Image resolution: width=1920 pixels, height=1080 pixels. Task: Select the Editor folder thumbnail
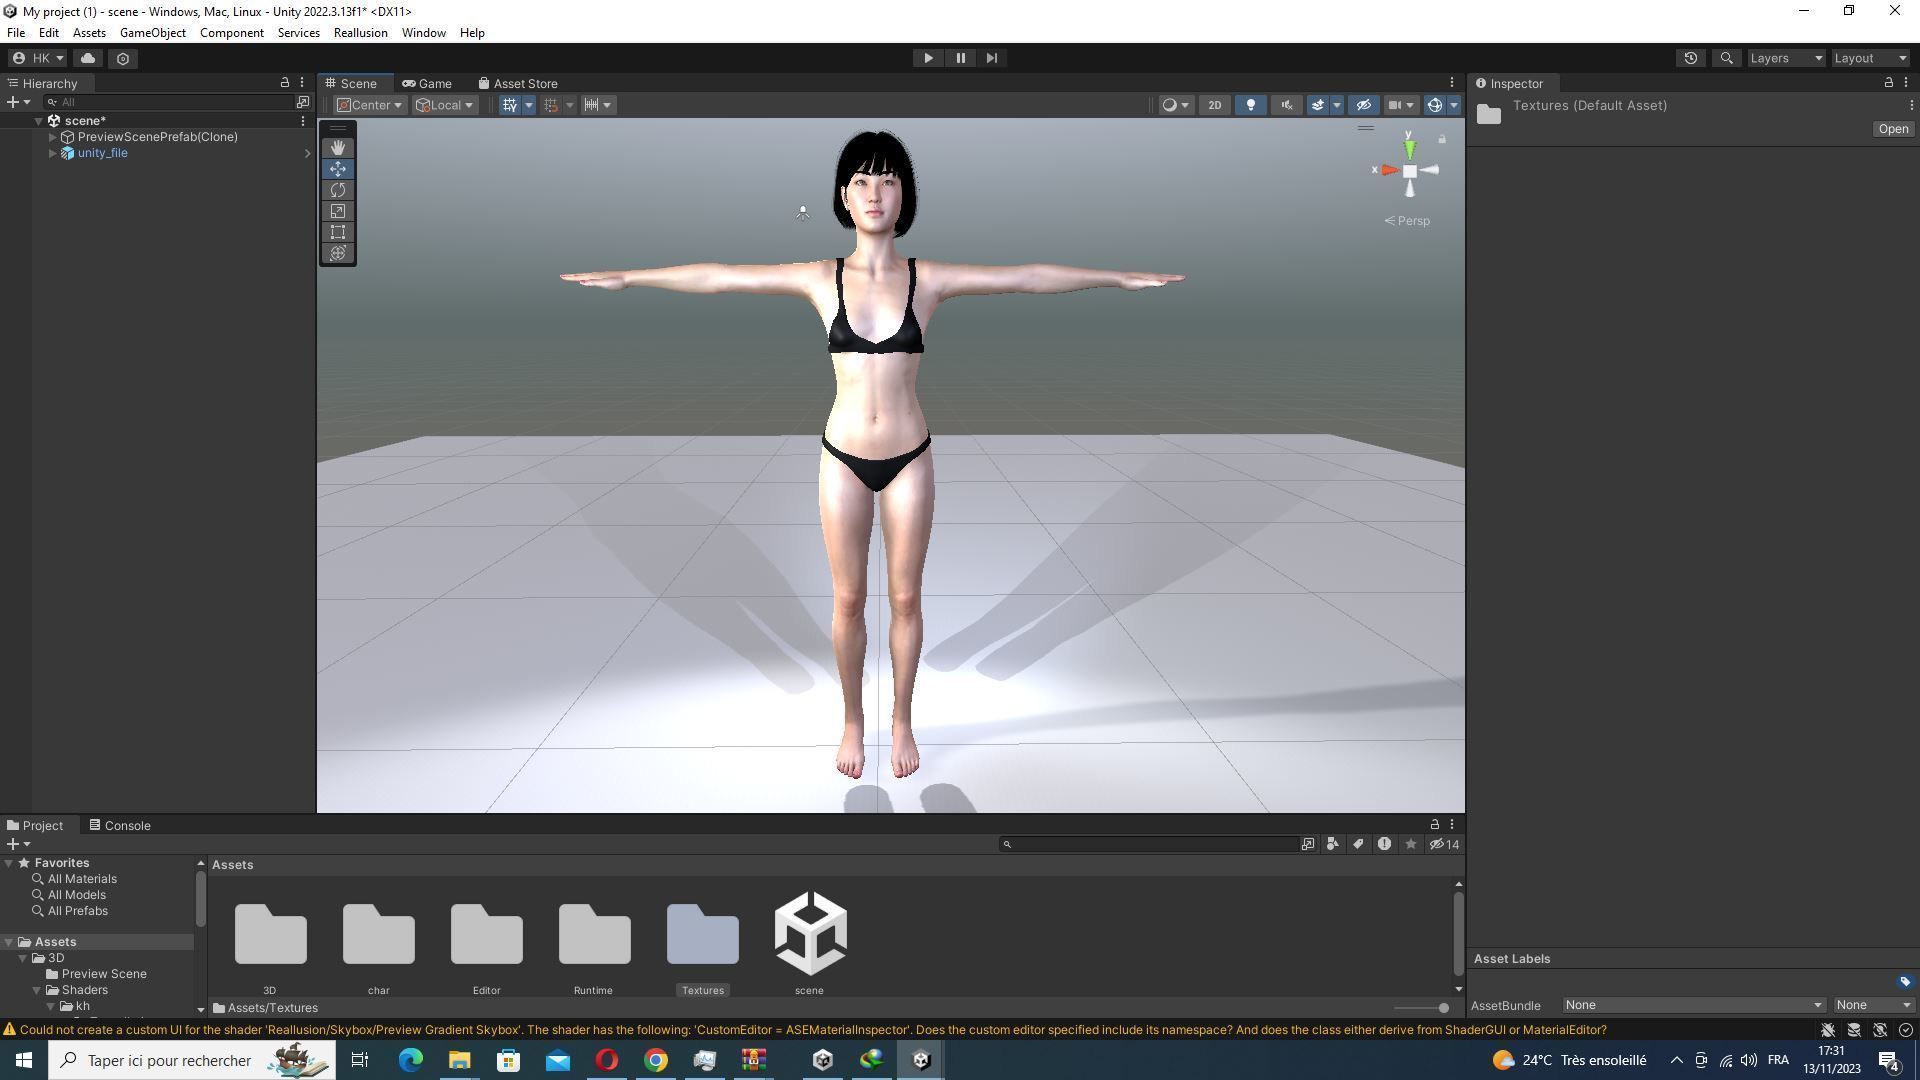click(486, 935)
